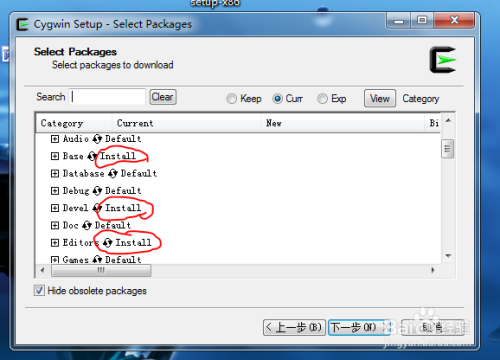Maximize the Cygwin Setup window

point(422,21)
